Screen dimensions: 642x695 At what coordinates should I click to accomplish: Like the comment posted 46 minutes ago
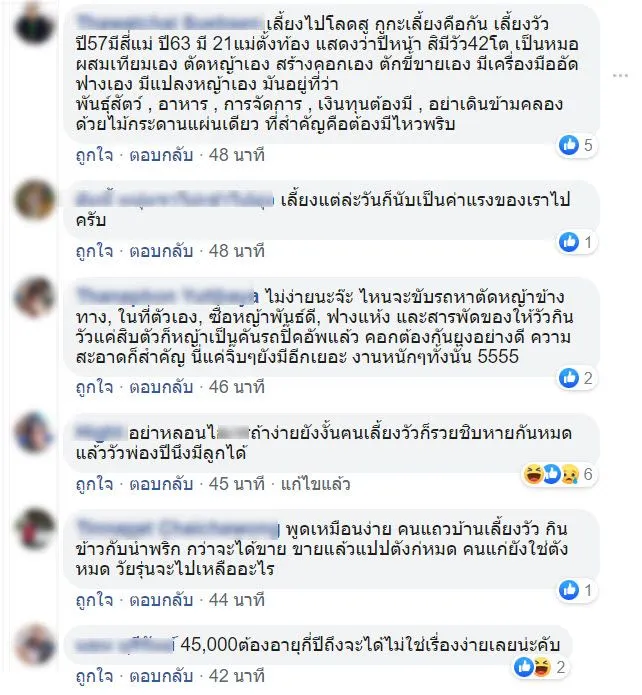tap(94, 387)
